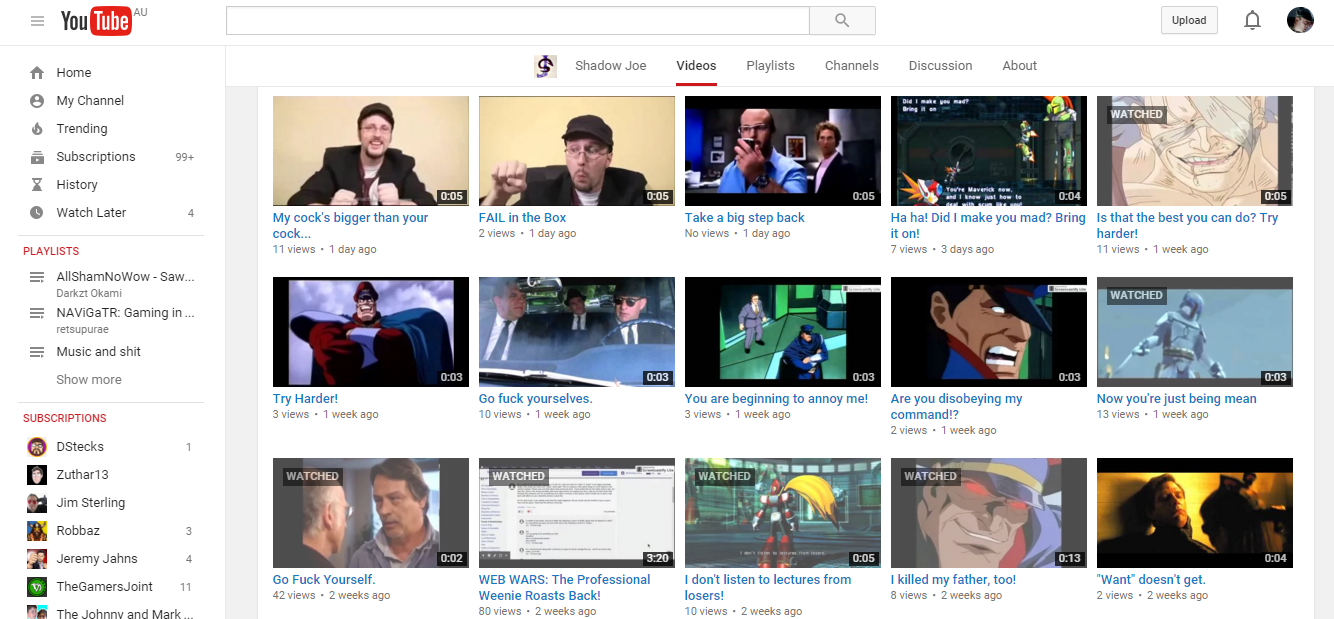
Task: Open the SUBSCRIPTIONS section heading link
Action: click(x=65, y=418)
